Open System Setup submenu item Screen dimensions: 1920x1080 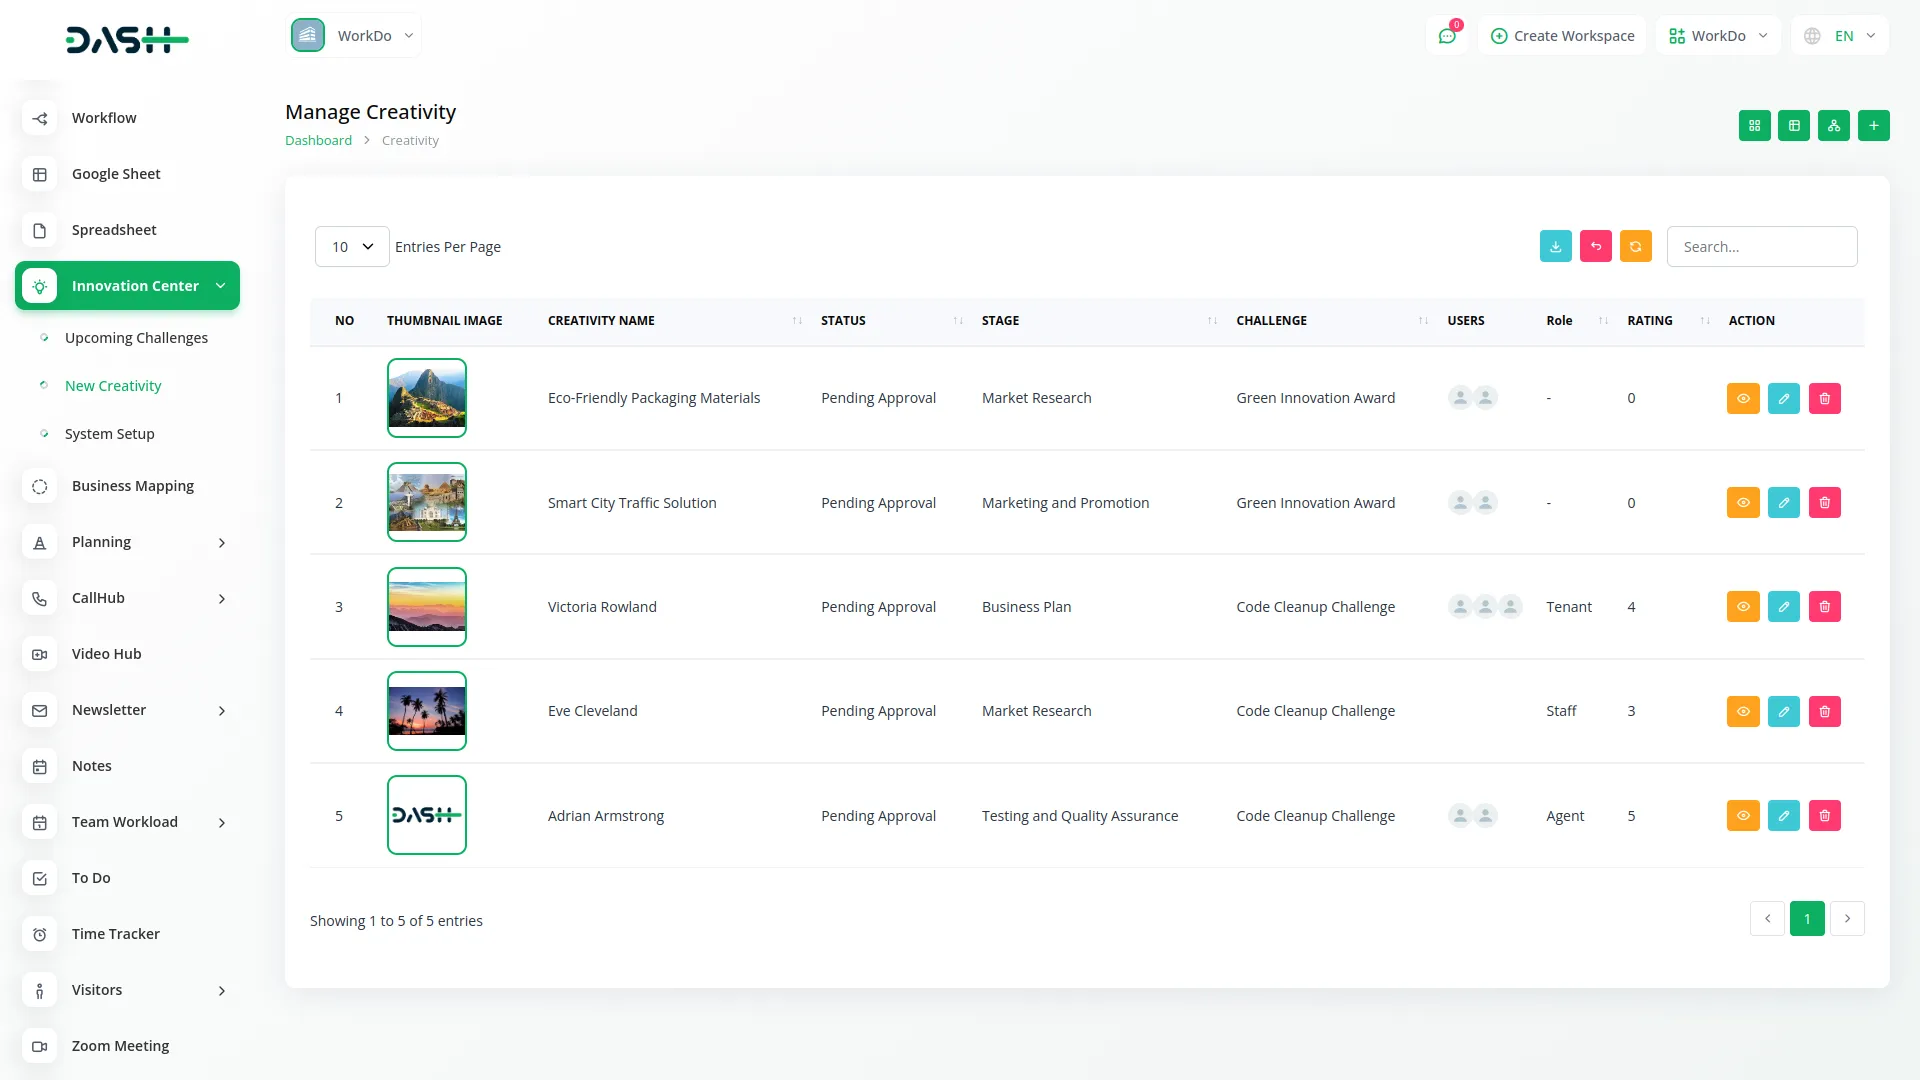coord(109,434)
